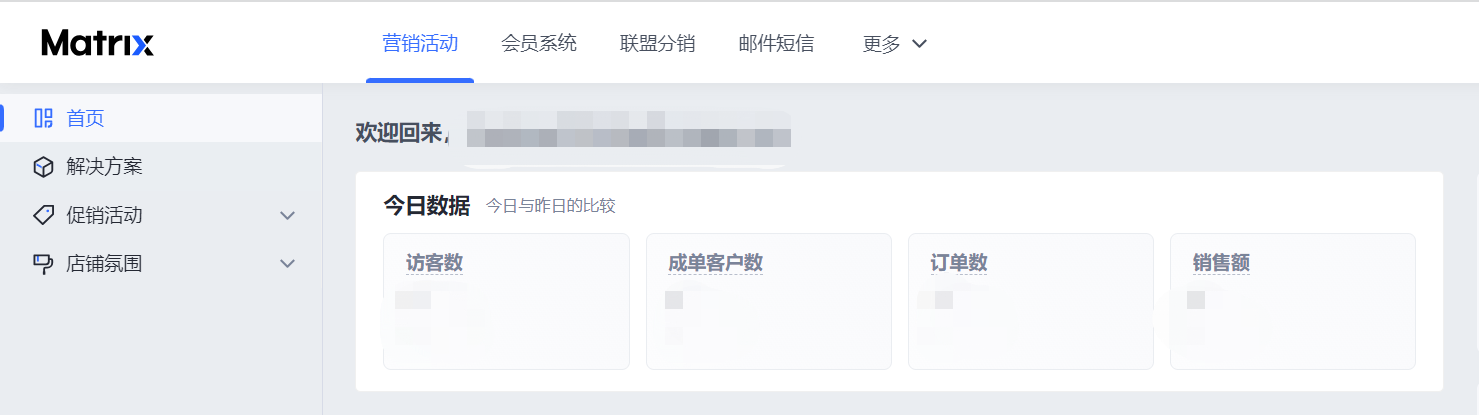Screen dimensions: 1479x415
Task: Click the 促销活动 tag icon
Action: (43, 215)
